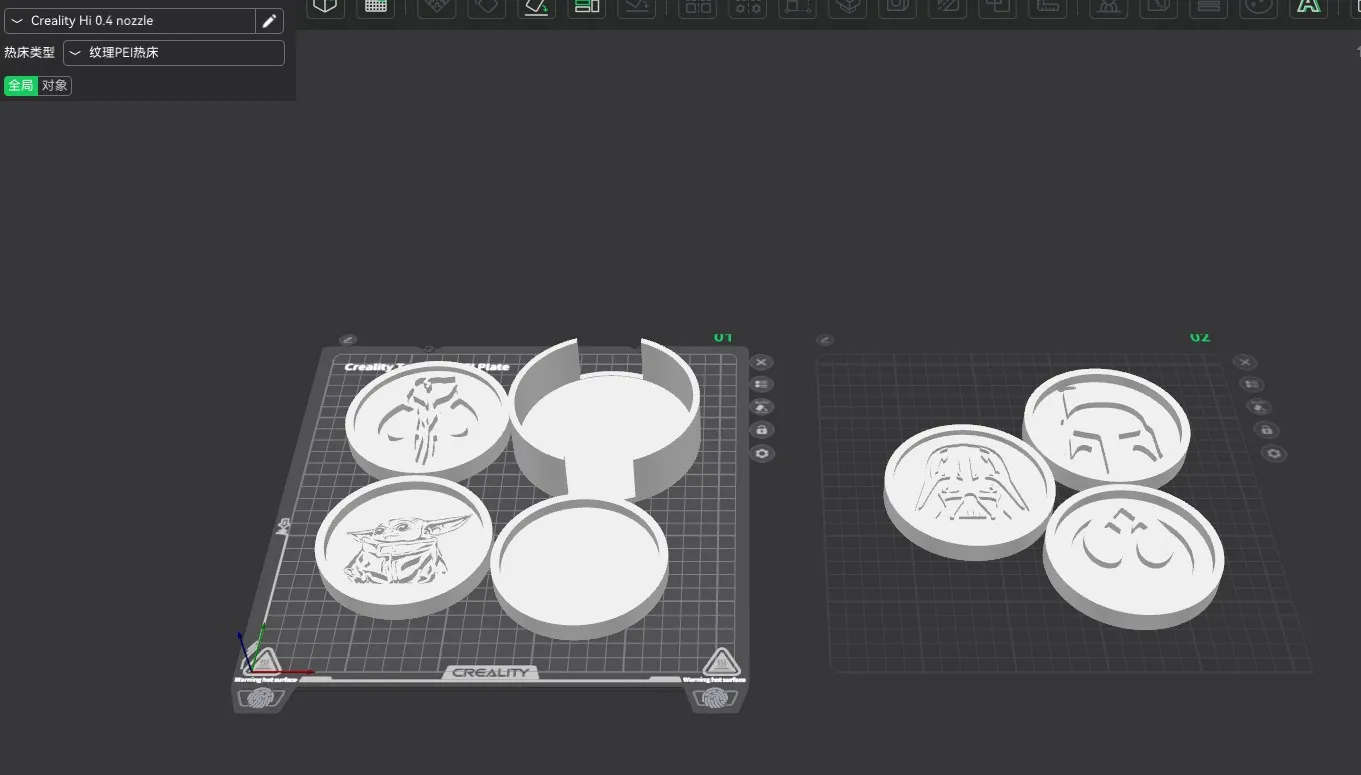The width and height of the screenshot is (1361, 775).
Task: Click the third round icon beside plate 02
Action: [x=1258, y=407]
